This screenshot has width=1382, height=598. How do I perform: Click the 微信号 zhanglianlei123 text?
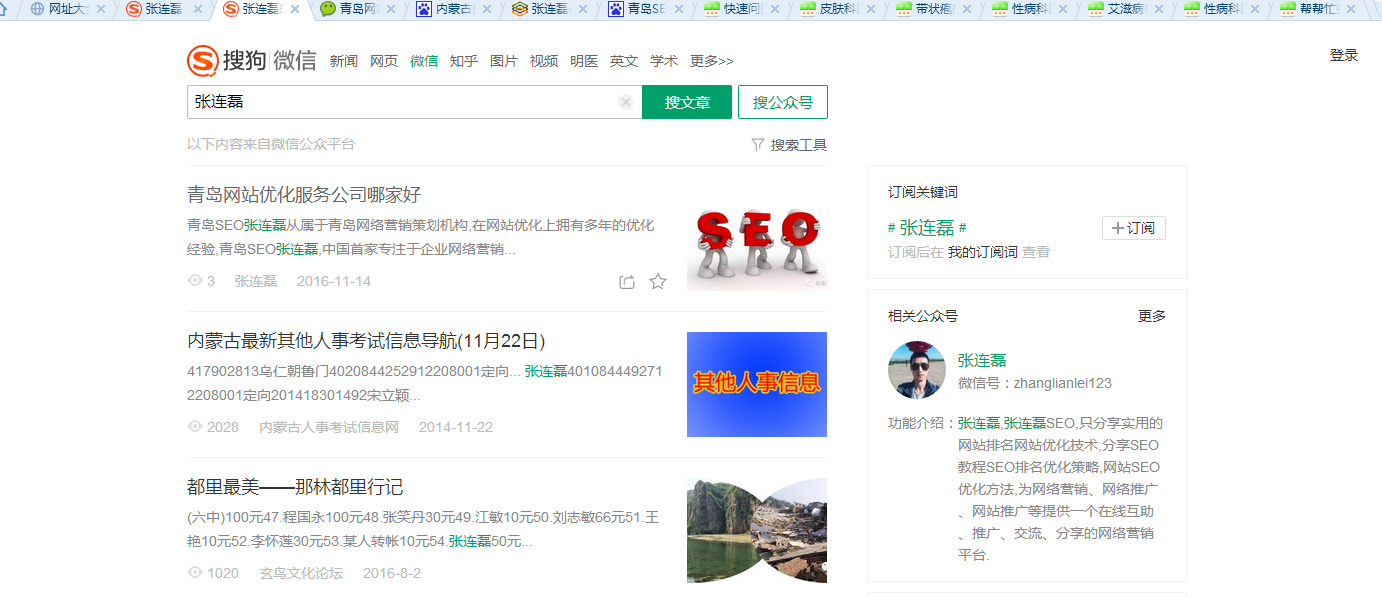click(1035, 383)
